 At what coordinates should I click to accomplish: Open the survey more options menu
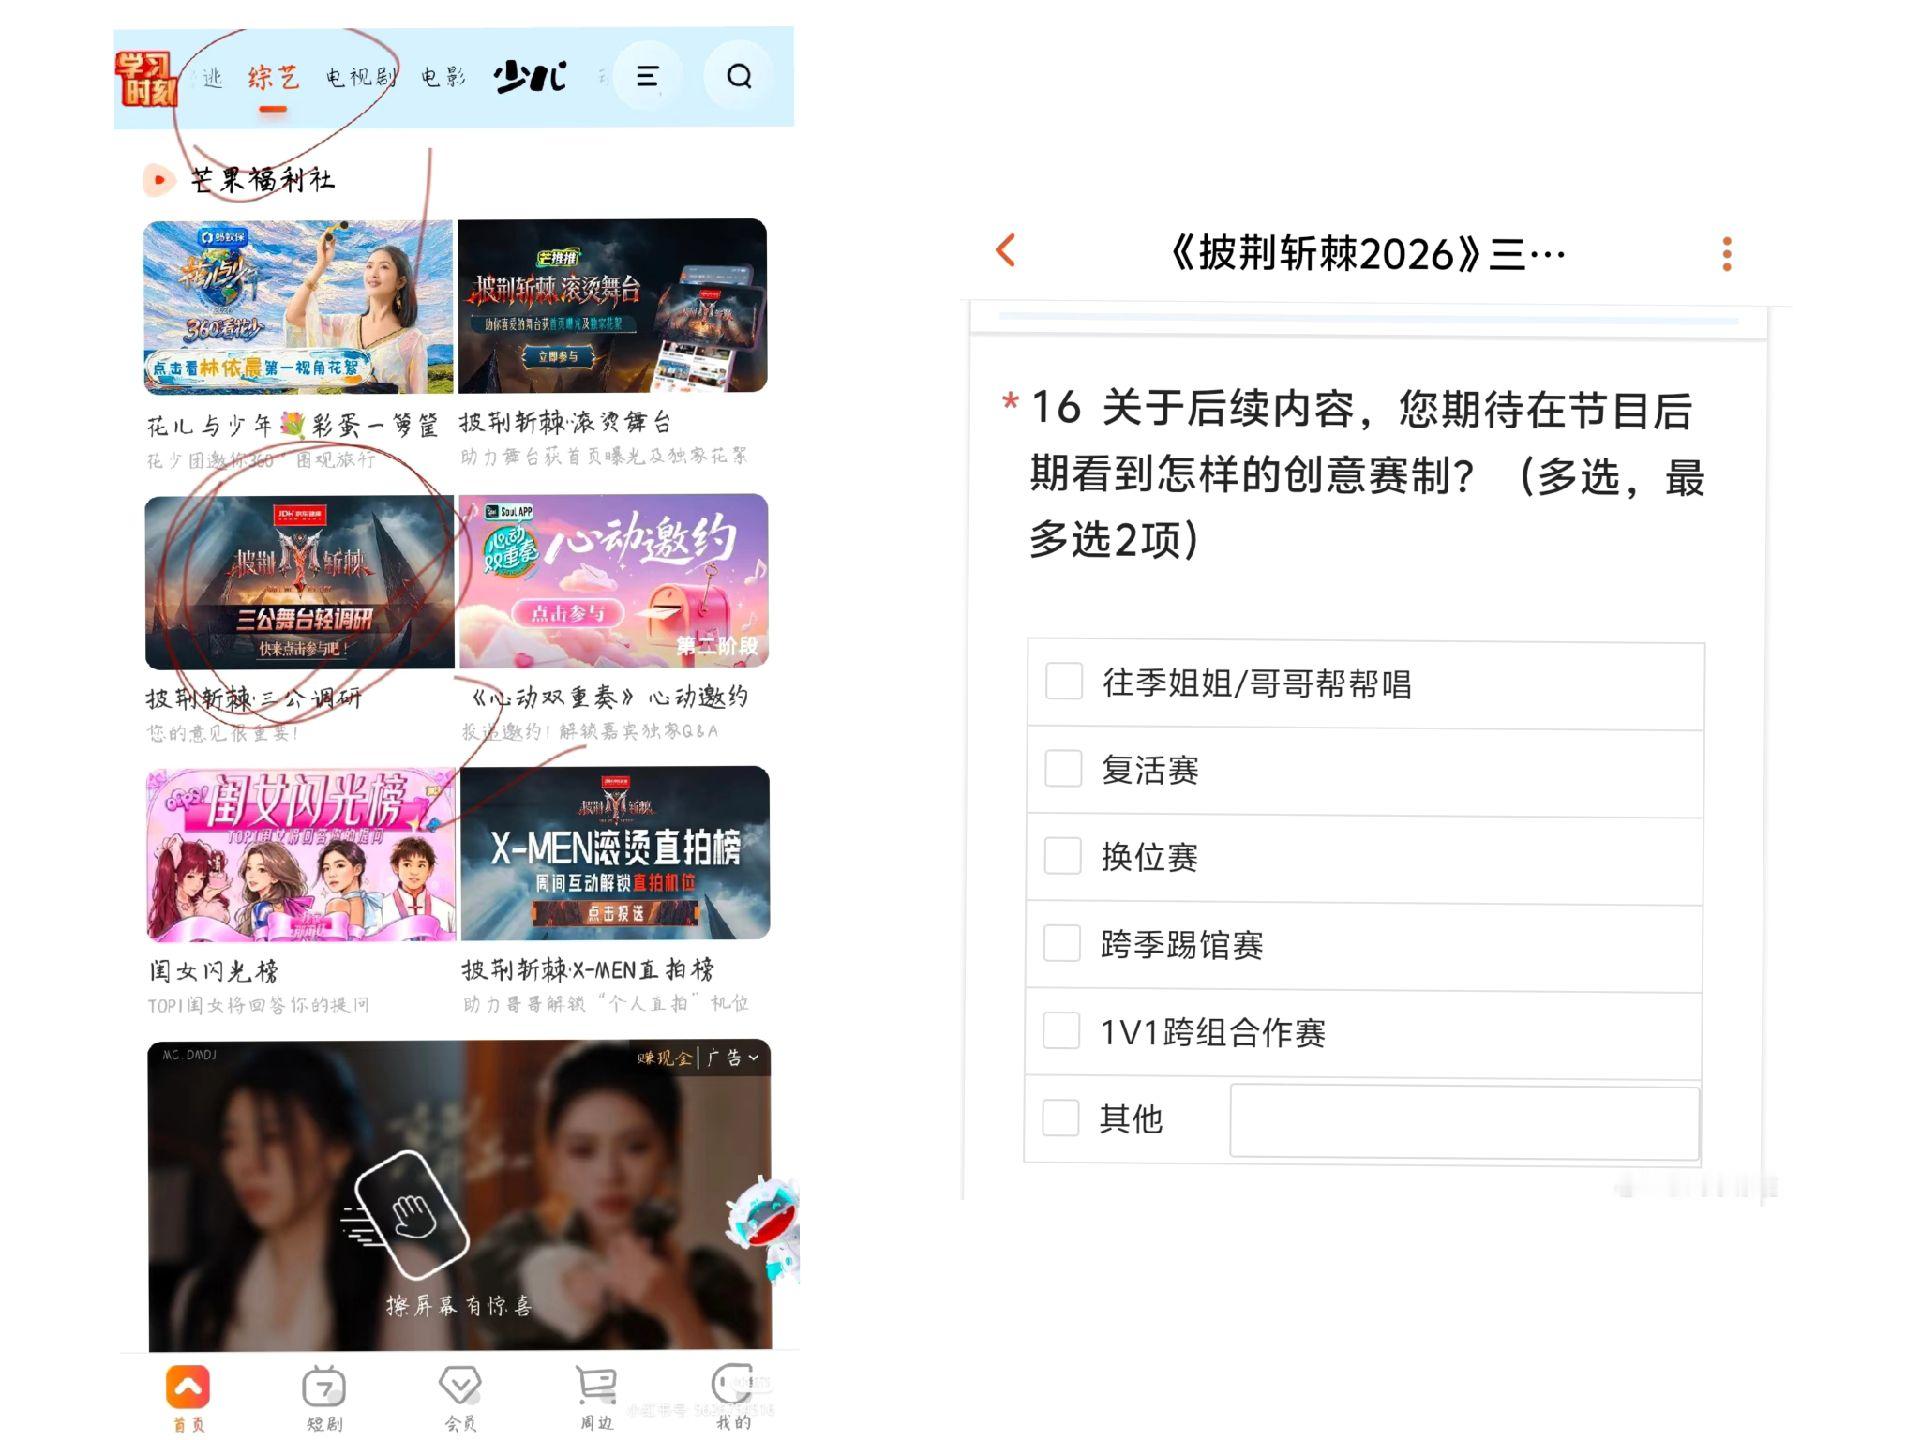(1727, 254)
